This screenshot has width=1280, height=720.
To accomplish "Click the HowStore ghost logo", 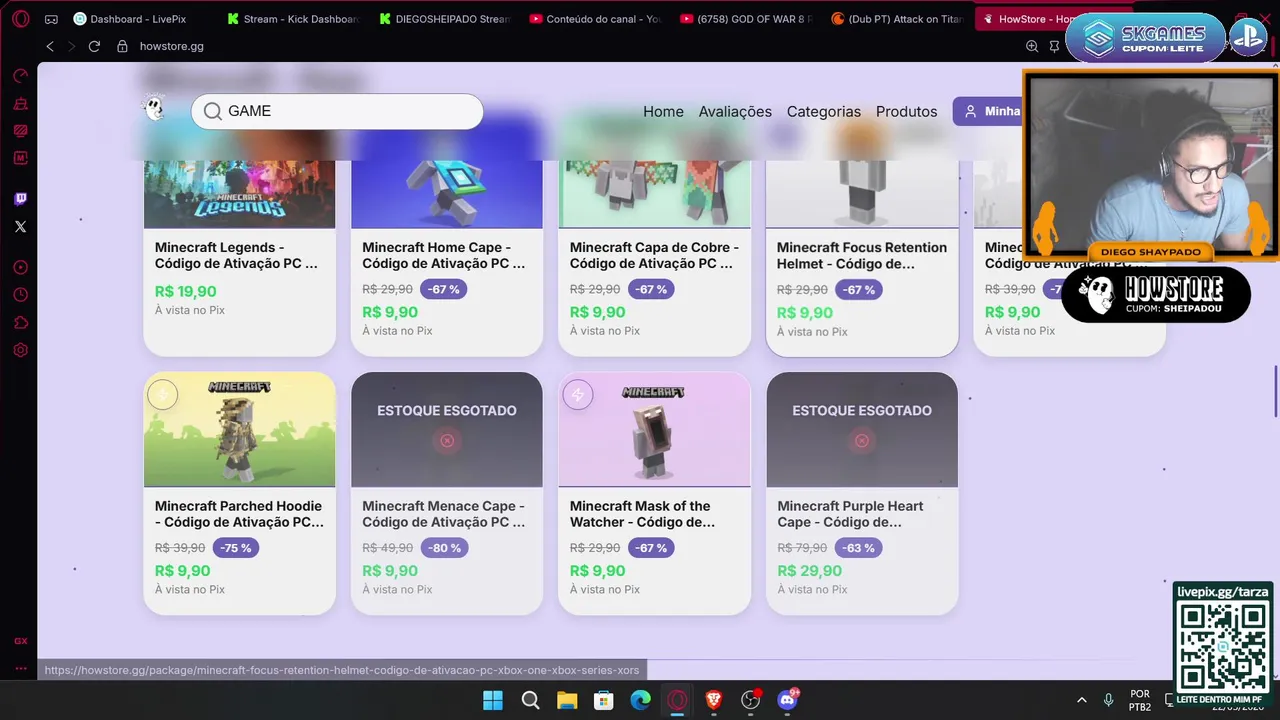I will click(154, 109).
